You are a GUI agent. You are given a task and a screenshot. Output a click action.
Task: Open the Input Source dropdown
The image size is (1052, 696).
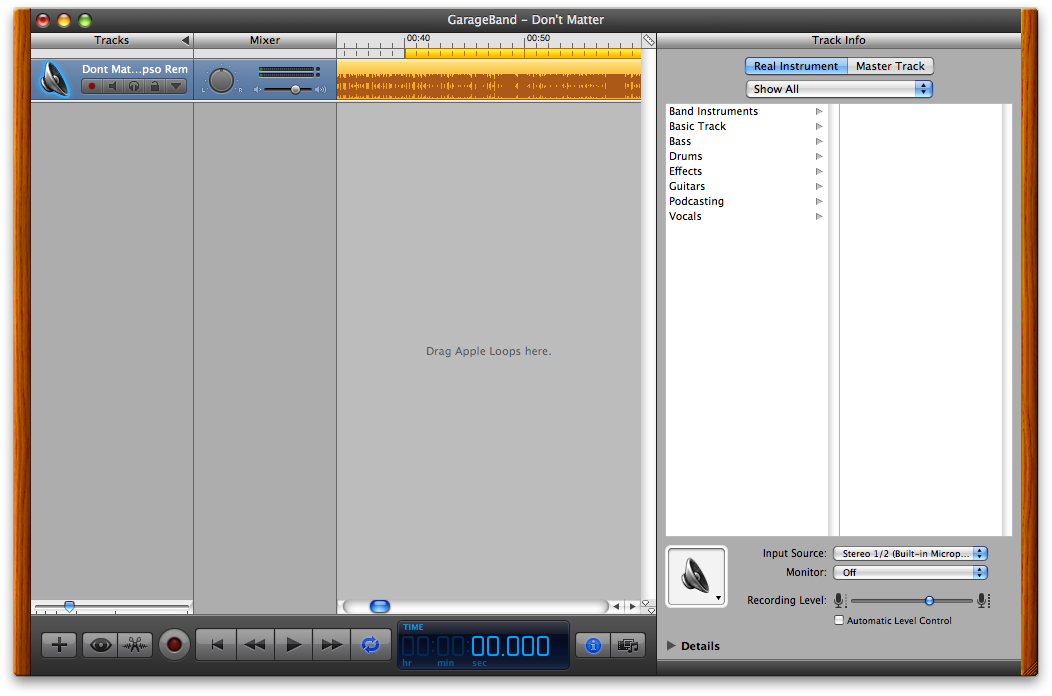point(910,553)
